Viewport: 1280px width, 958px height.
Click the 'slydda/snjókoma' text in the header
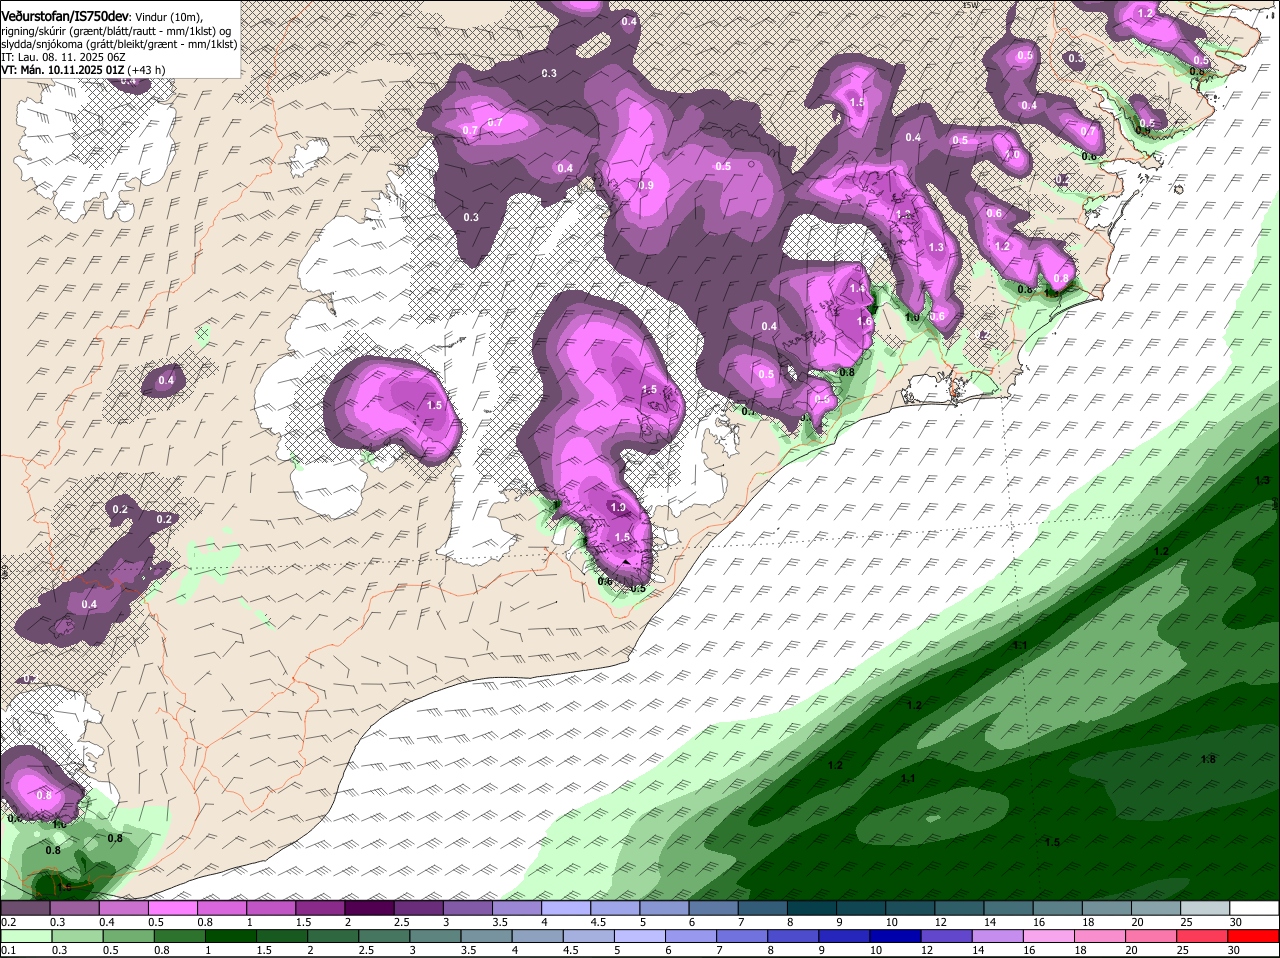[x=41, y=44]
